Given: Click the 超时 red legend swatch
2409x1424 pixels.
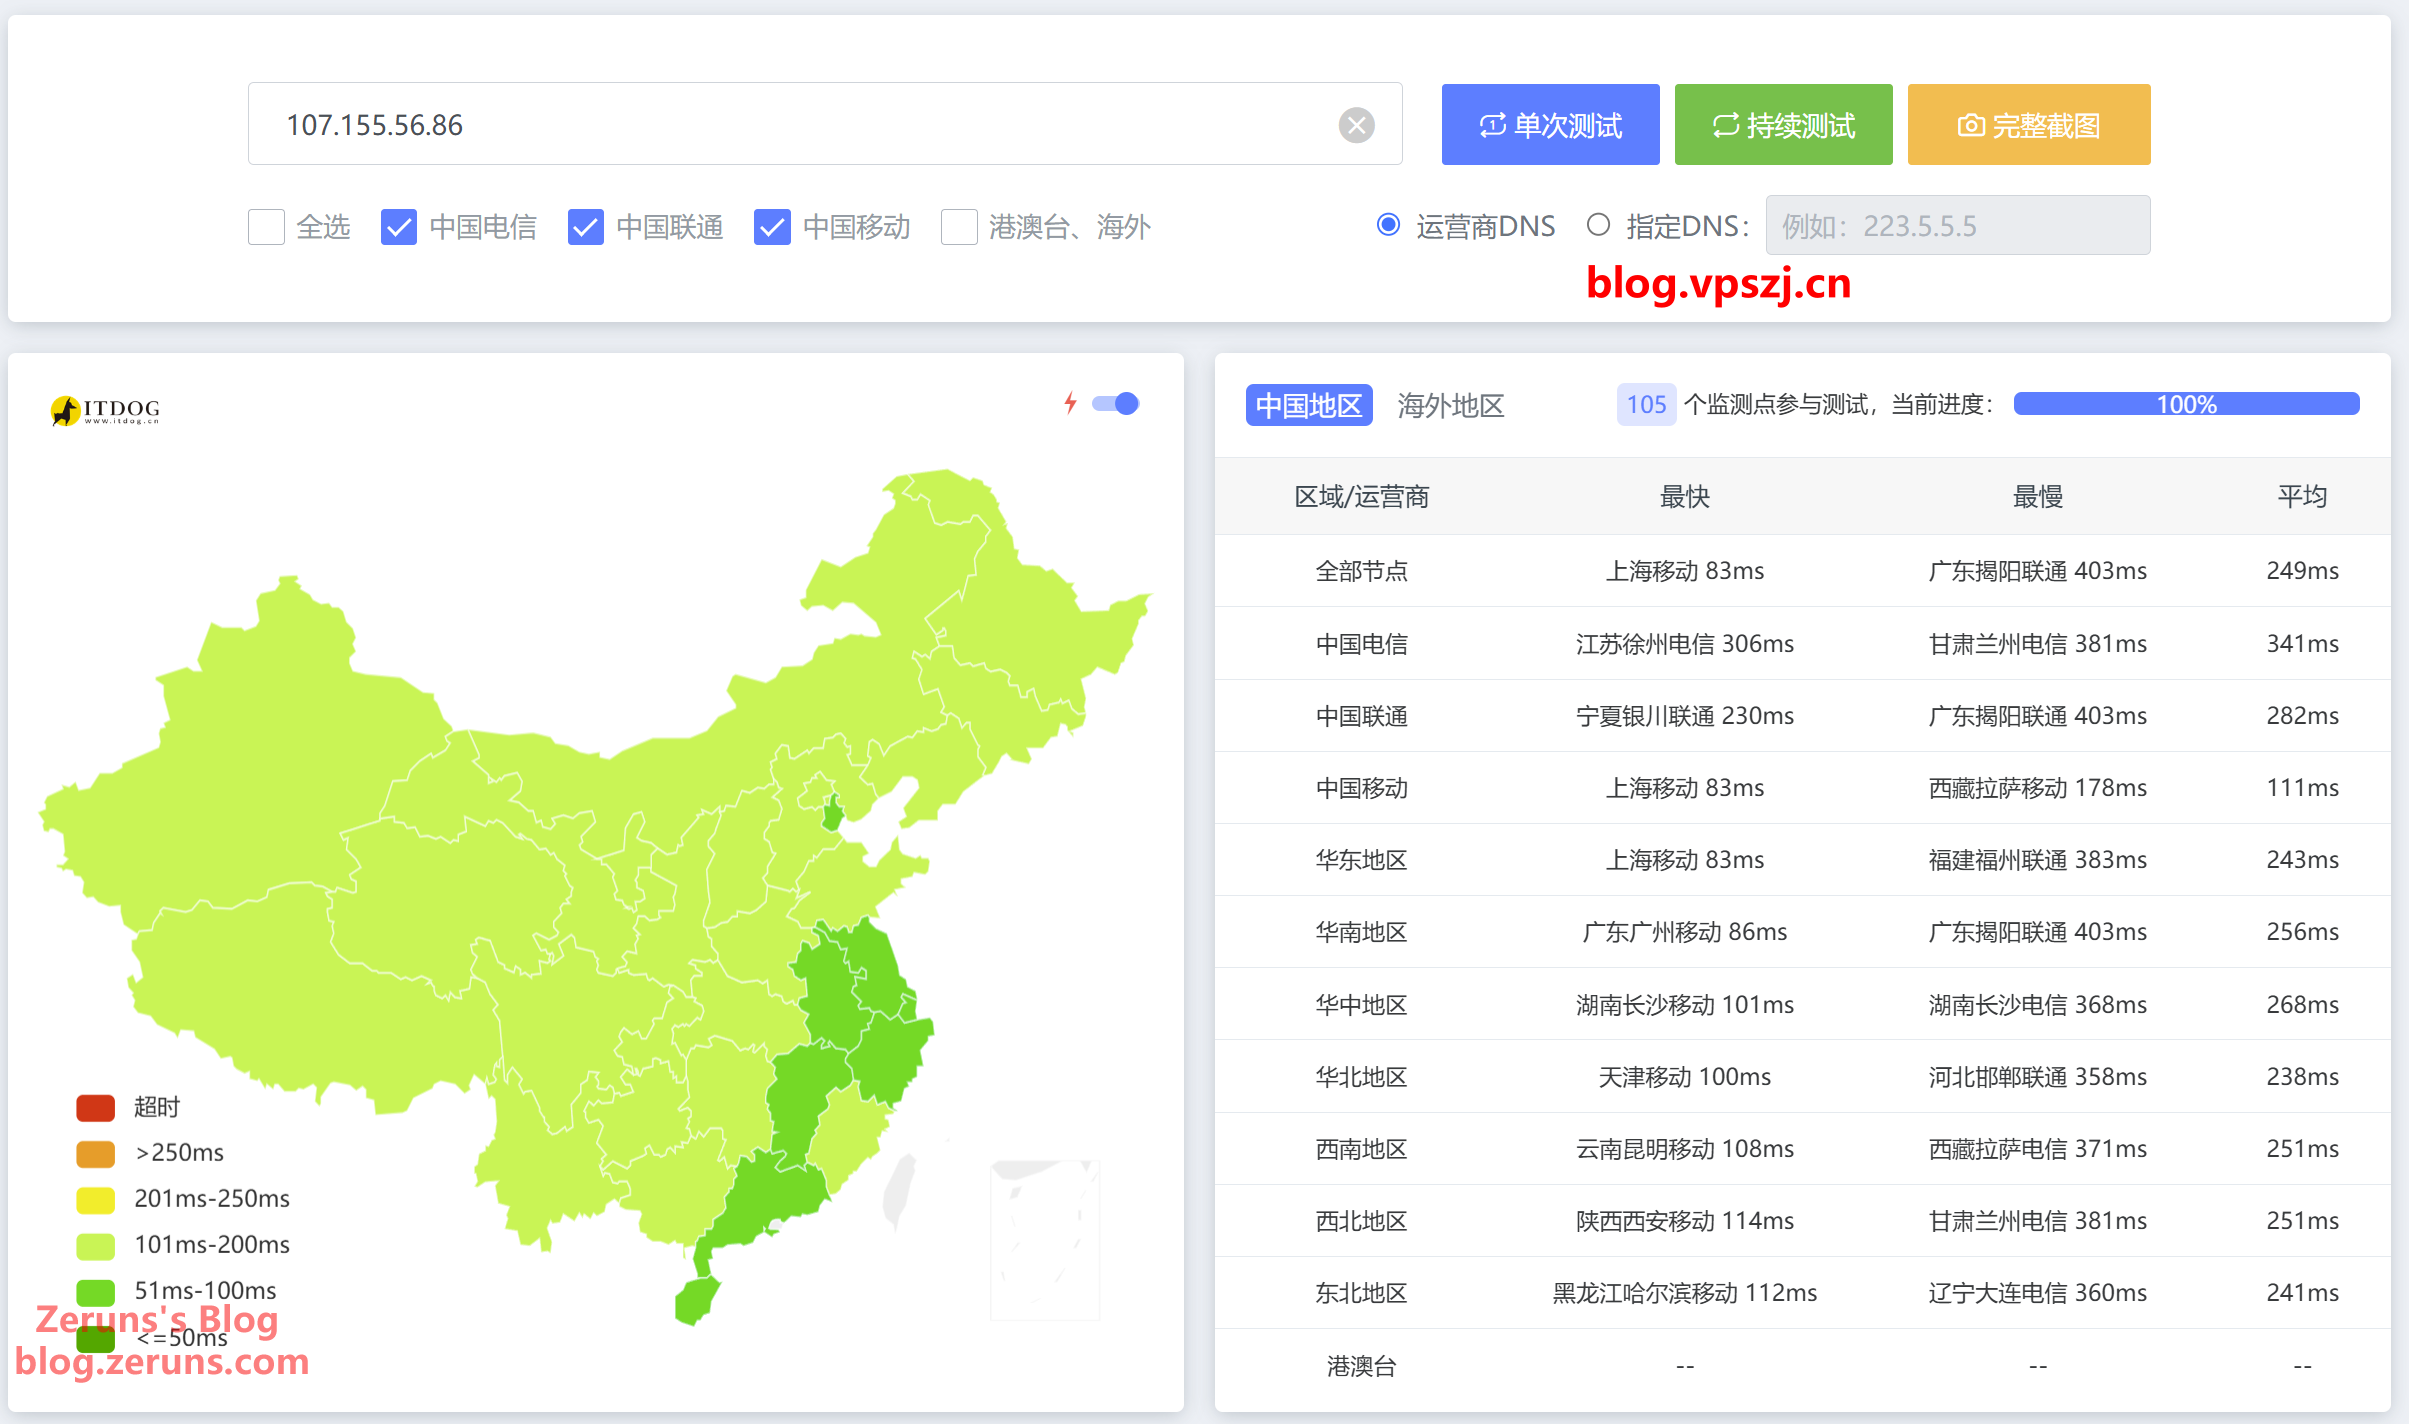Looking at the screenshot, I should point(96,1107).
